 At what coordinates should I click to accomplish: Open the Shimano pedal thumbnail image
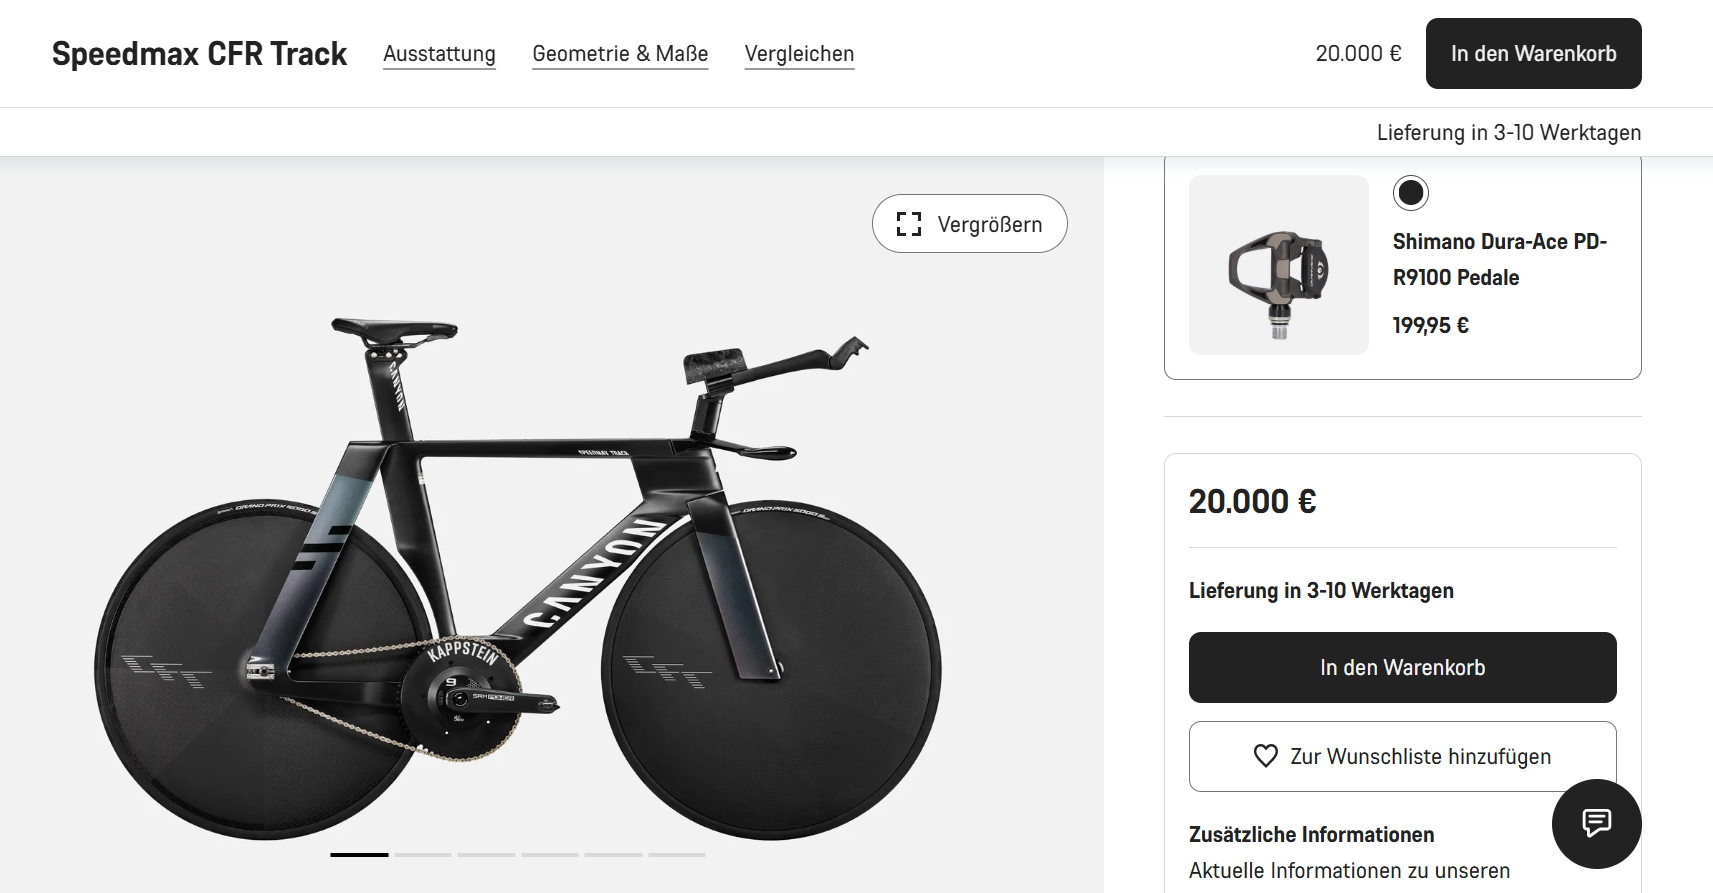click(1278, 265)
